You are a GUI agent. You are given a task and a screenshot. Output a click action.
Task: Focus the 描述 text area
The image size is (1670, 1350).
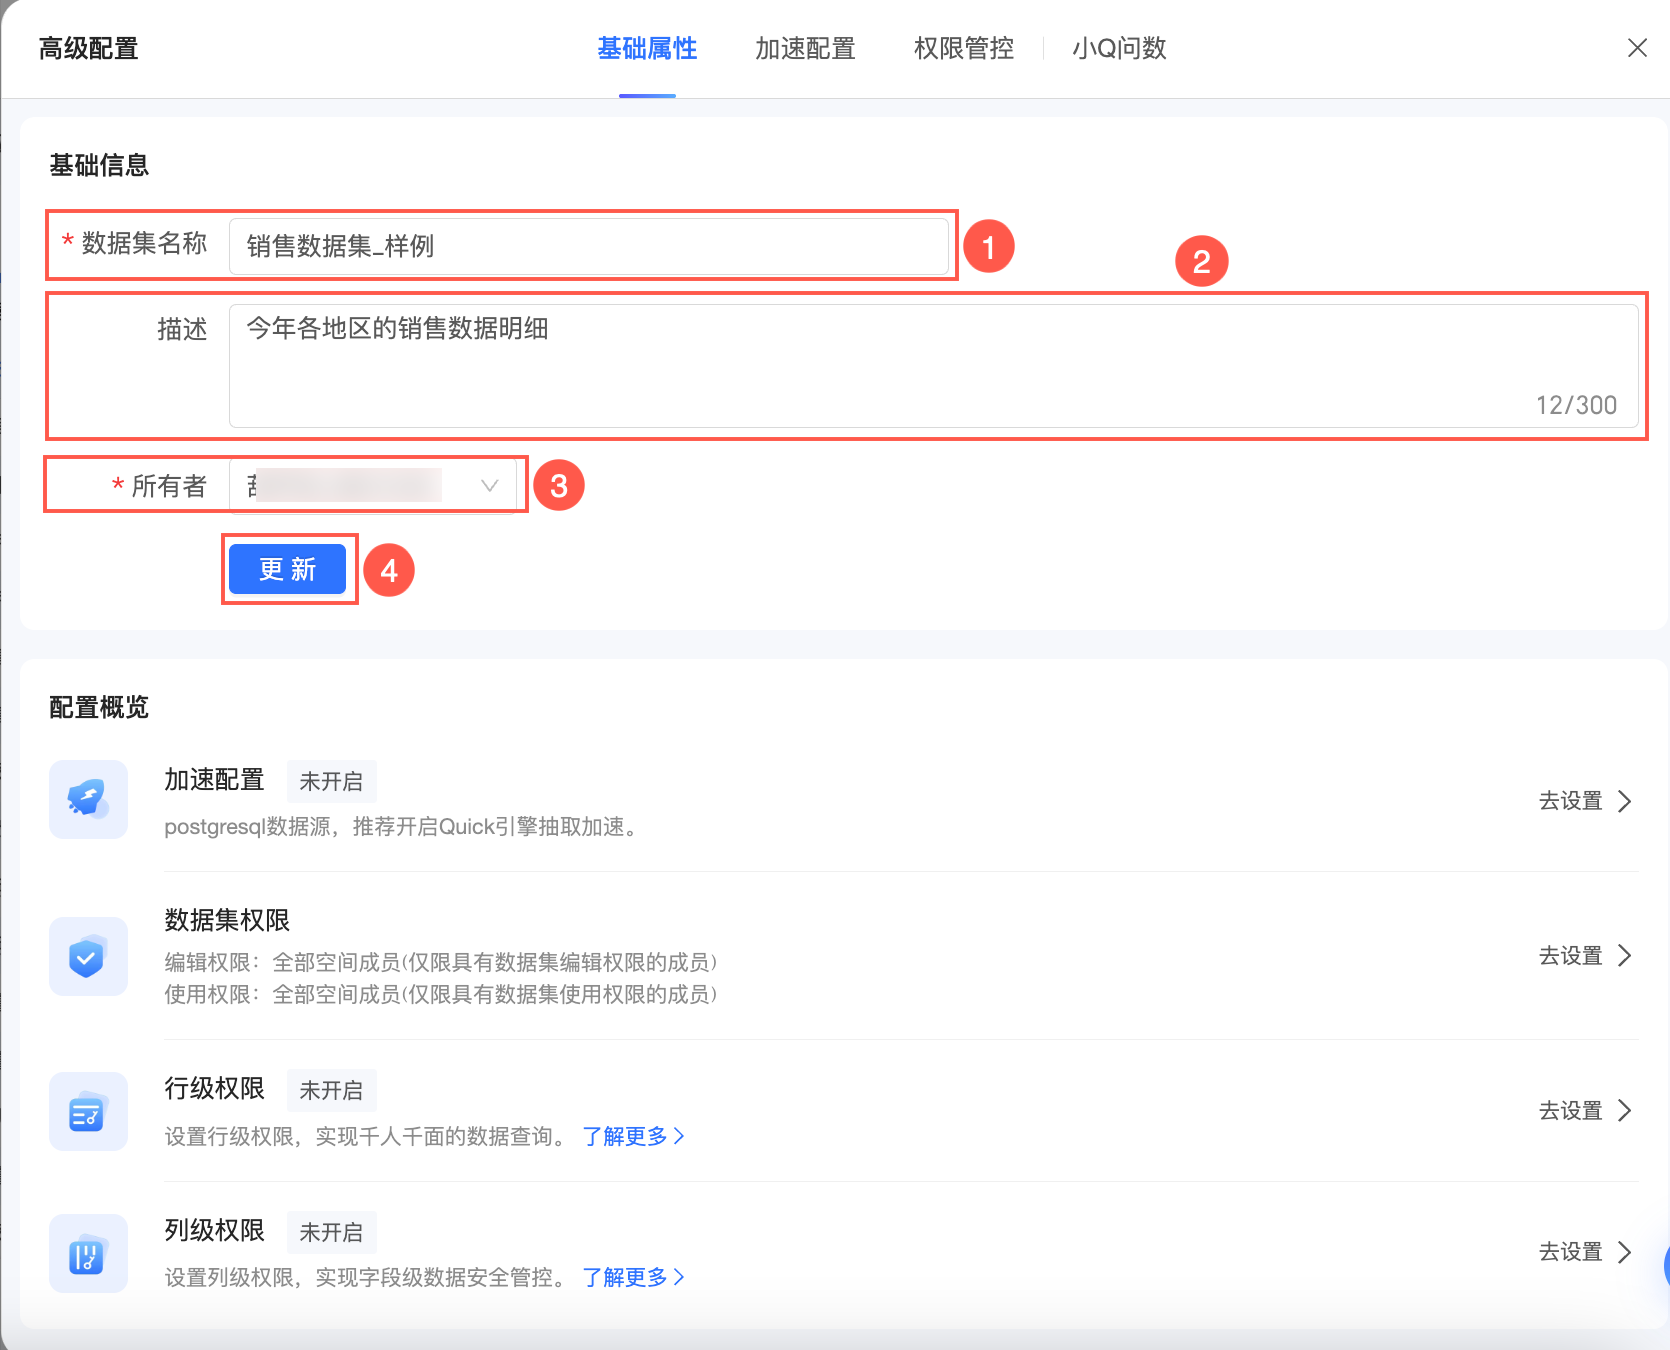[x=934, y=366]
